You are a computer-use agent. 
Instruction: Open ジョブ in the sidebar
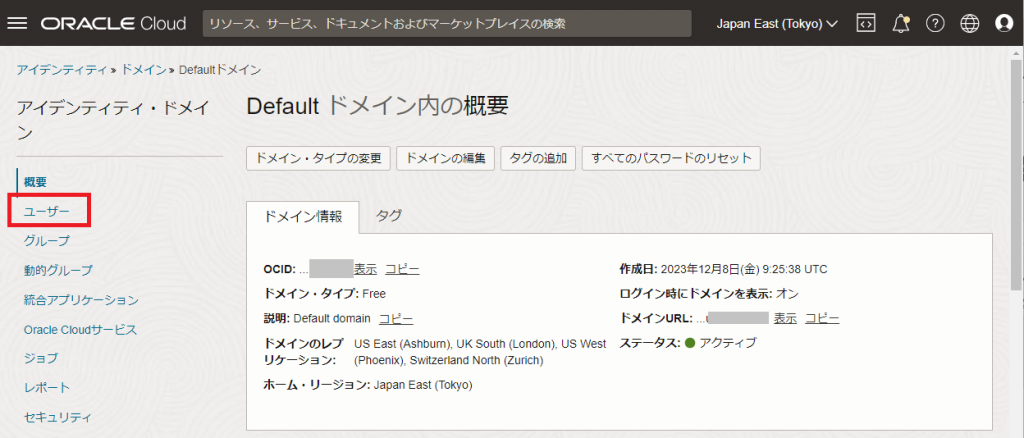(x=40, y=358)
